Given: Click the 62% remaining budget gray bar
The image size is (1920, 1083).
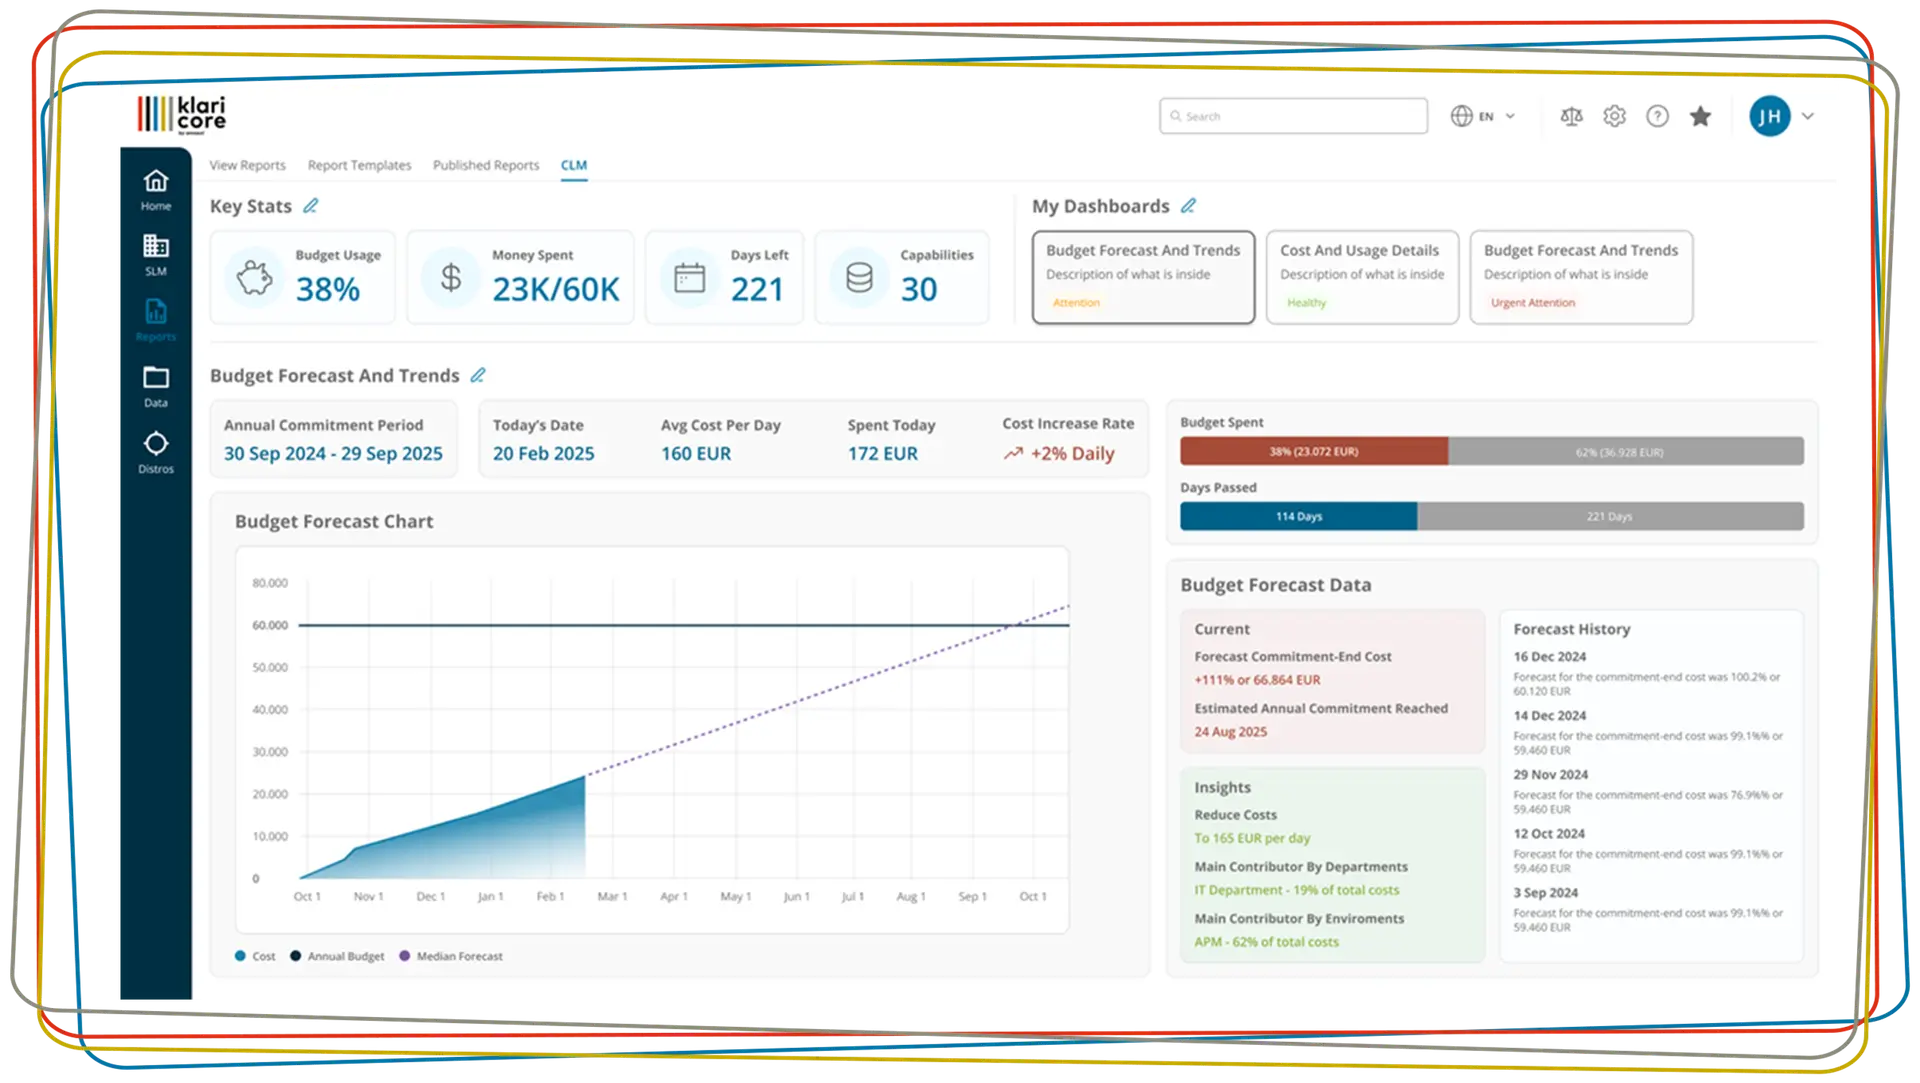Looking at the screenshot, I should coord(1626,451).
